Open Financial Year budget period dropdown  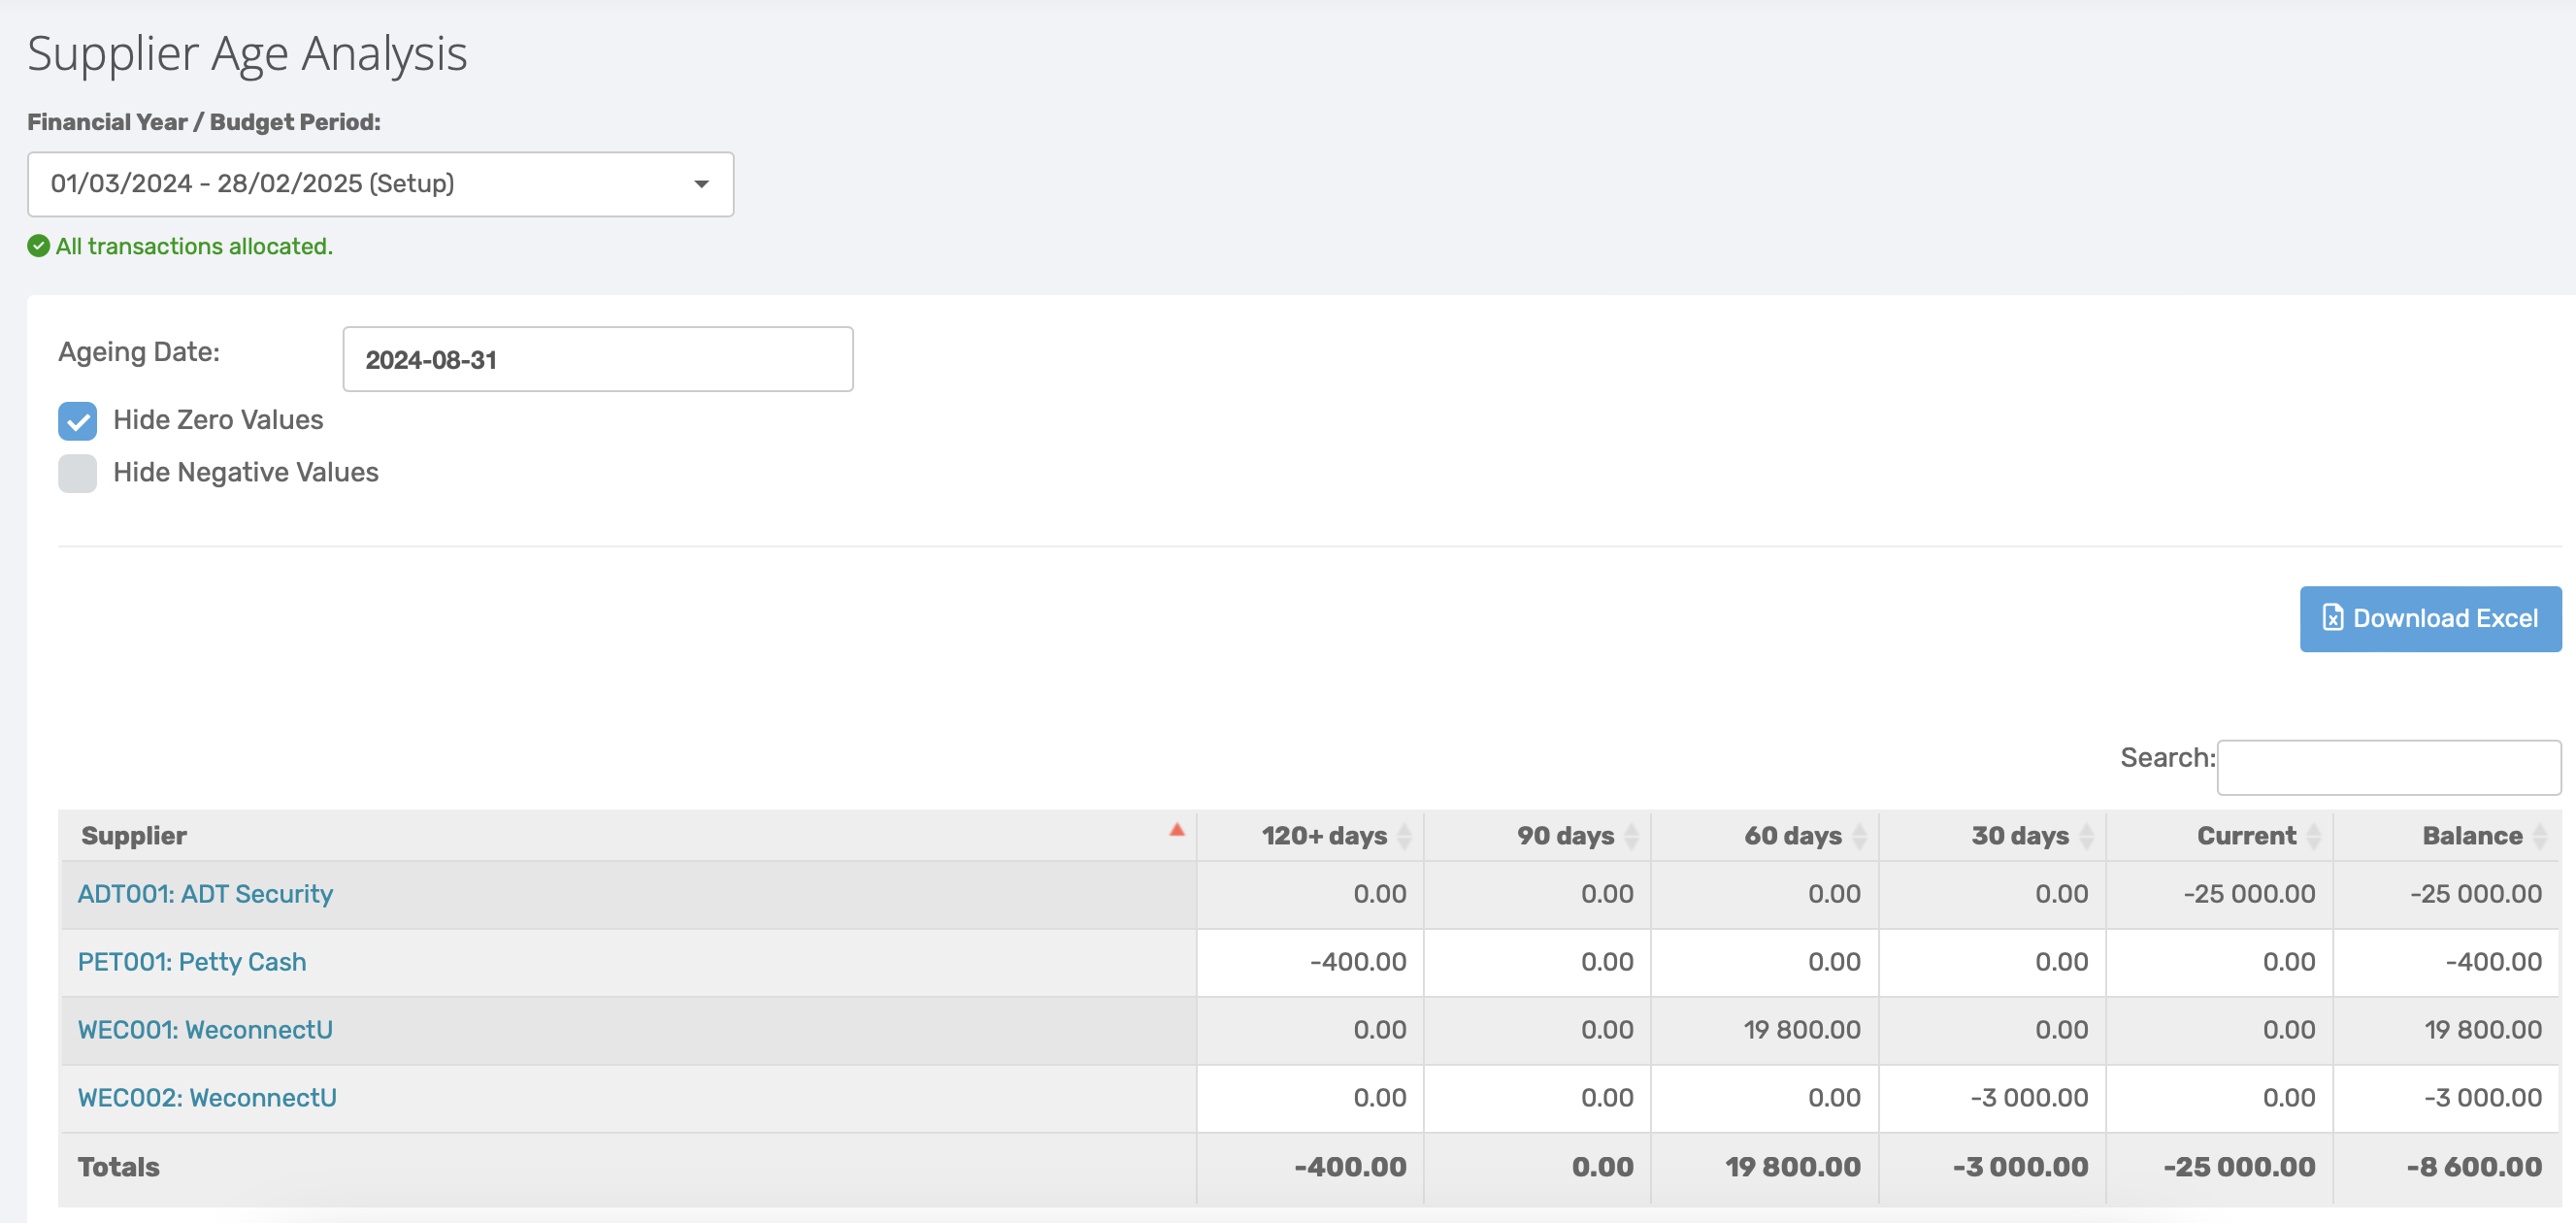coord(380,184)
